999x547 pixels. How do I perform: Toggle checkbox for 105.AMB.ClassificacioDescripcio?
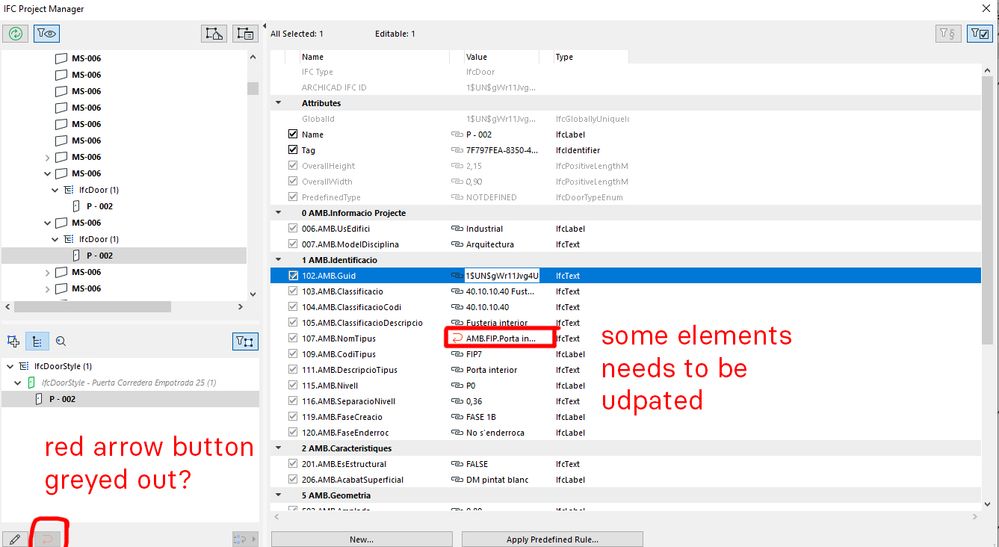point(292,323)
